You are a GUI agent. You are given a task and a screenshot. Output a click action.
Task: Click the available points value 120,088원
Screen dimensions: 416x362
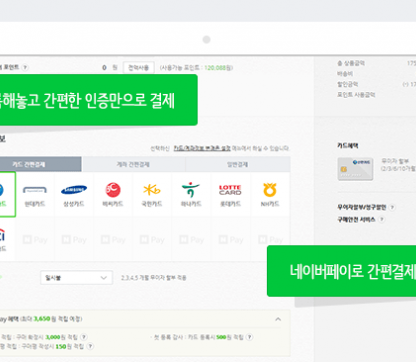click(x=218, y=68)
